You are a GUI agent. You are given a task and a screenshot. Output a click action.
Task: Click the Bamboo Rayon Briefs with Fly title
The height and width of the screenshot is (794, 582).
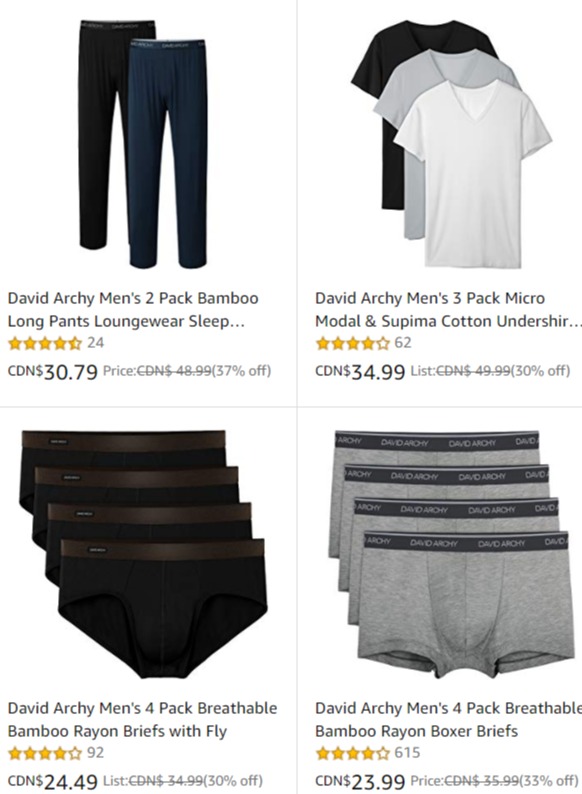[142, 719]
